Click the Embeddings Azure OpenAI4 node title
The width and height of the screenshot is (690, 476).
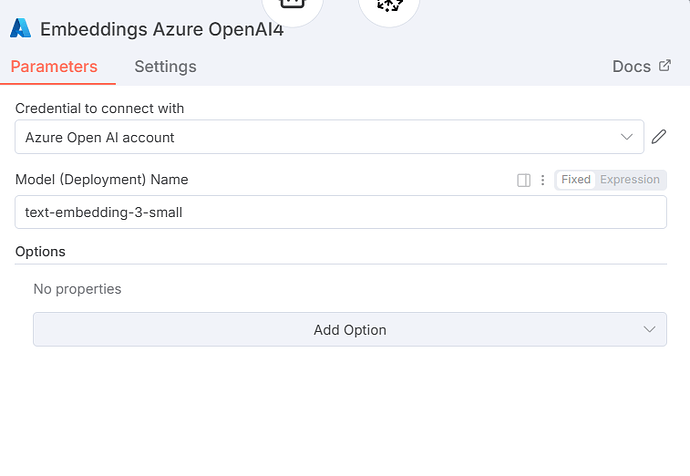point(162,28)
